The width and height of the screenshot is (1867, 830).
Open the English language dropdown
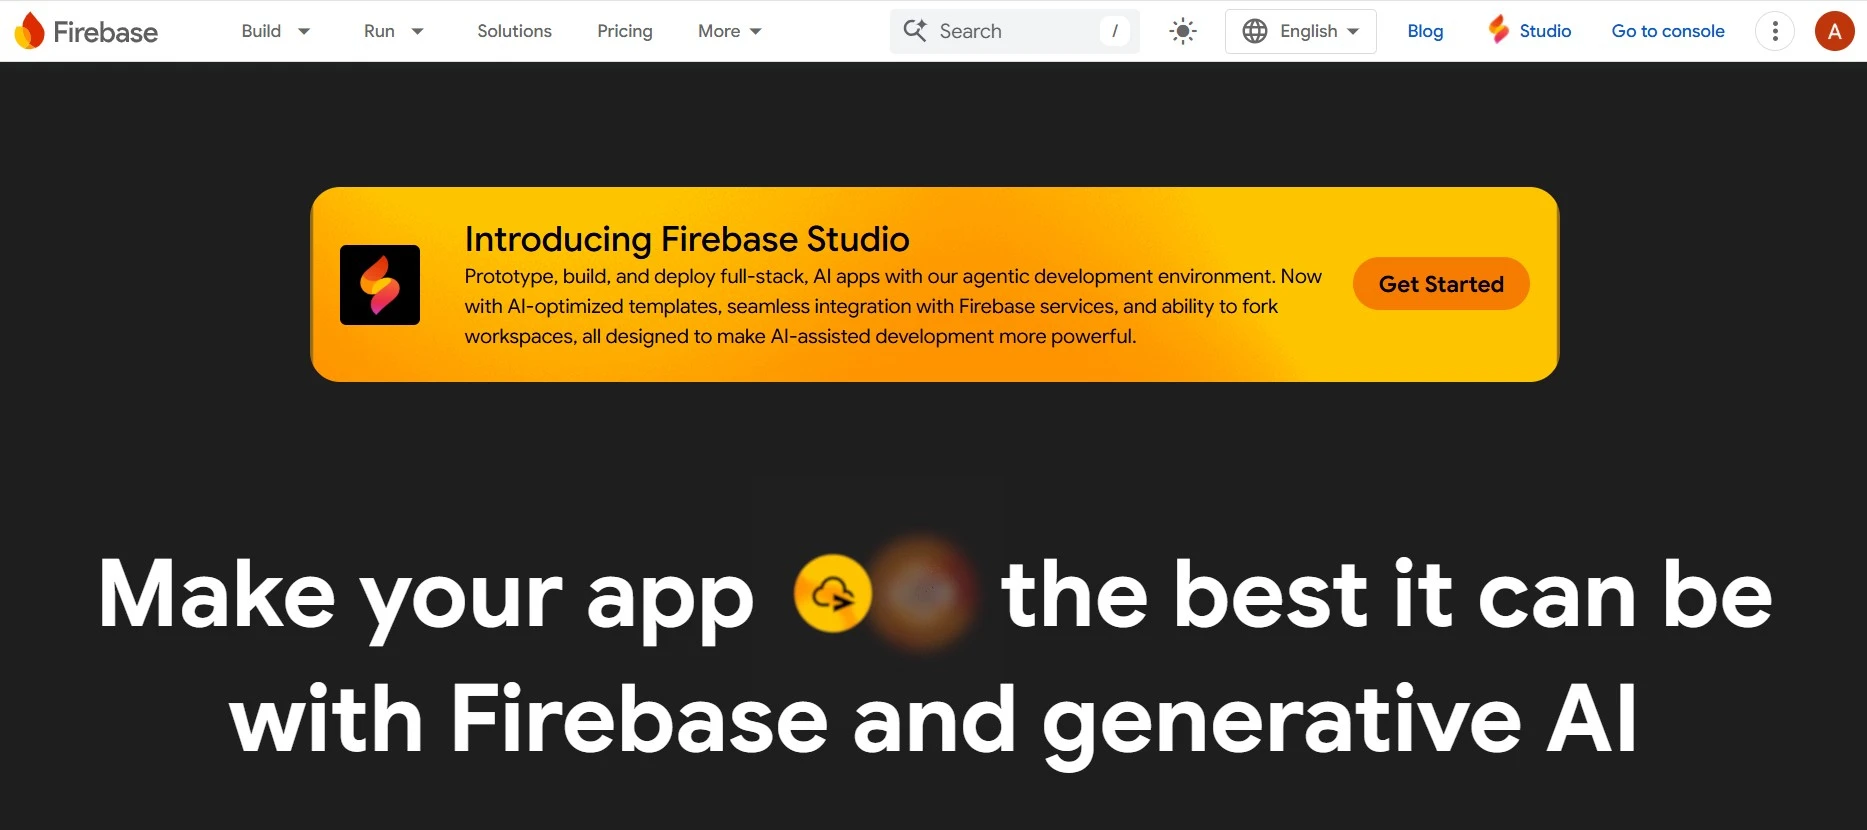pyautogui.click(x=1301, y=31)
